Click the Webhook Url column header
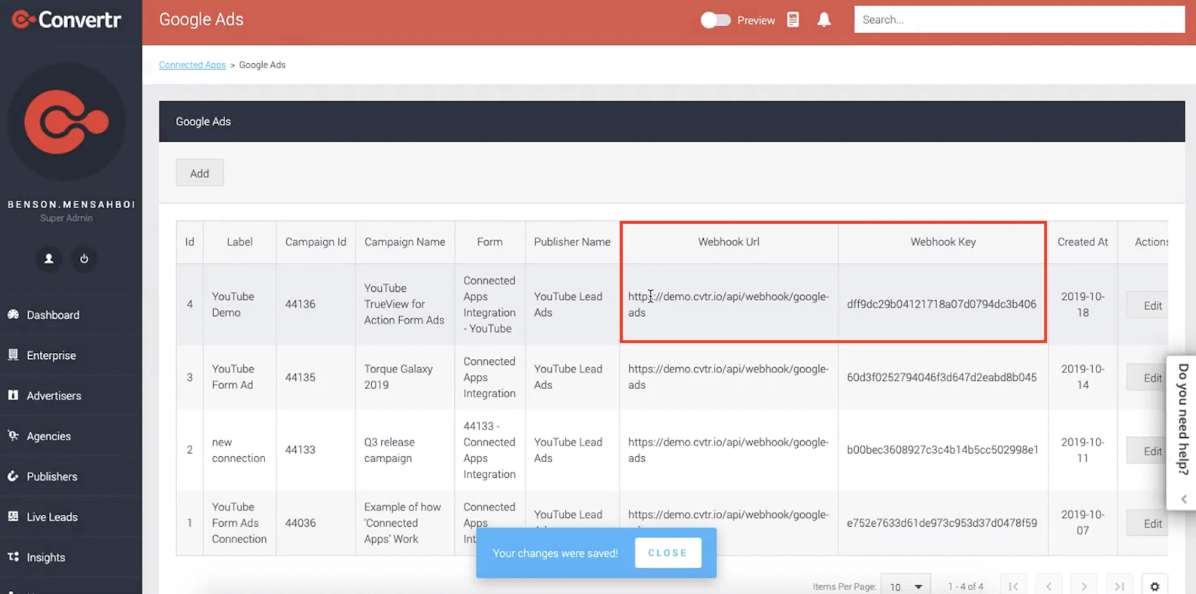 [729, 242]
